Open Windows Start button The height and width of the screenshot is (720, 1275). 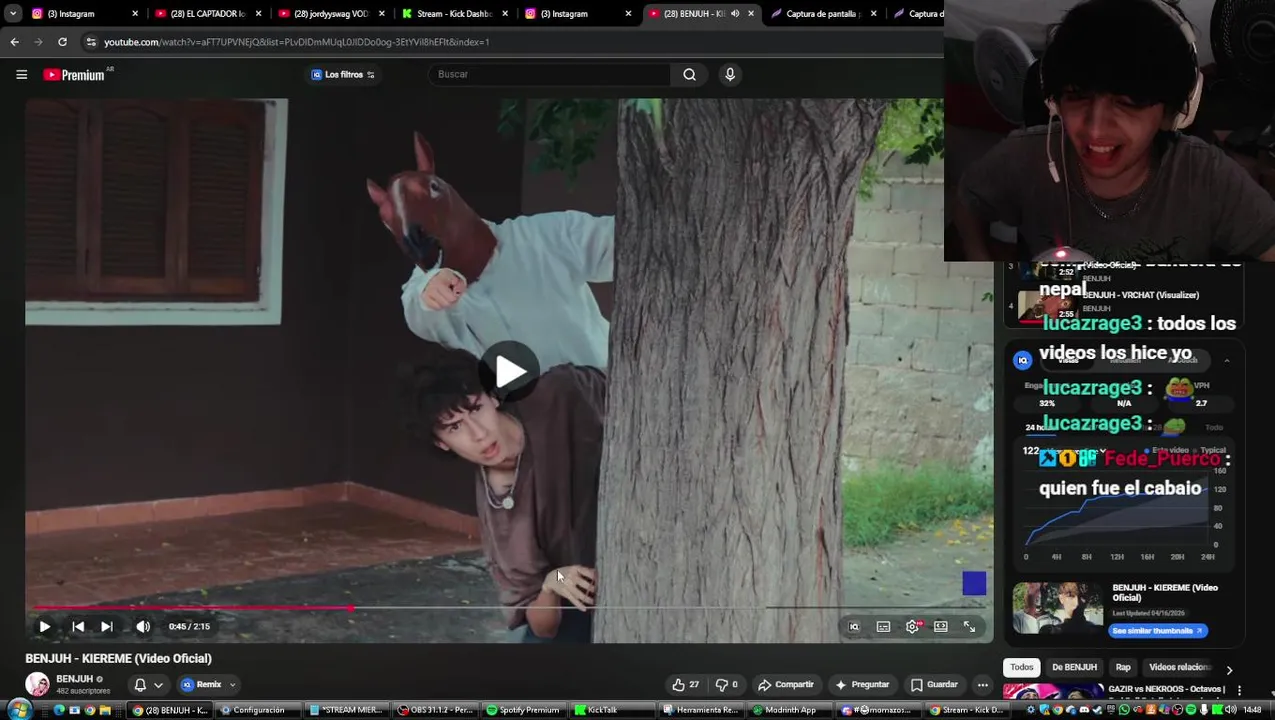click(19, 710)
